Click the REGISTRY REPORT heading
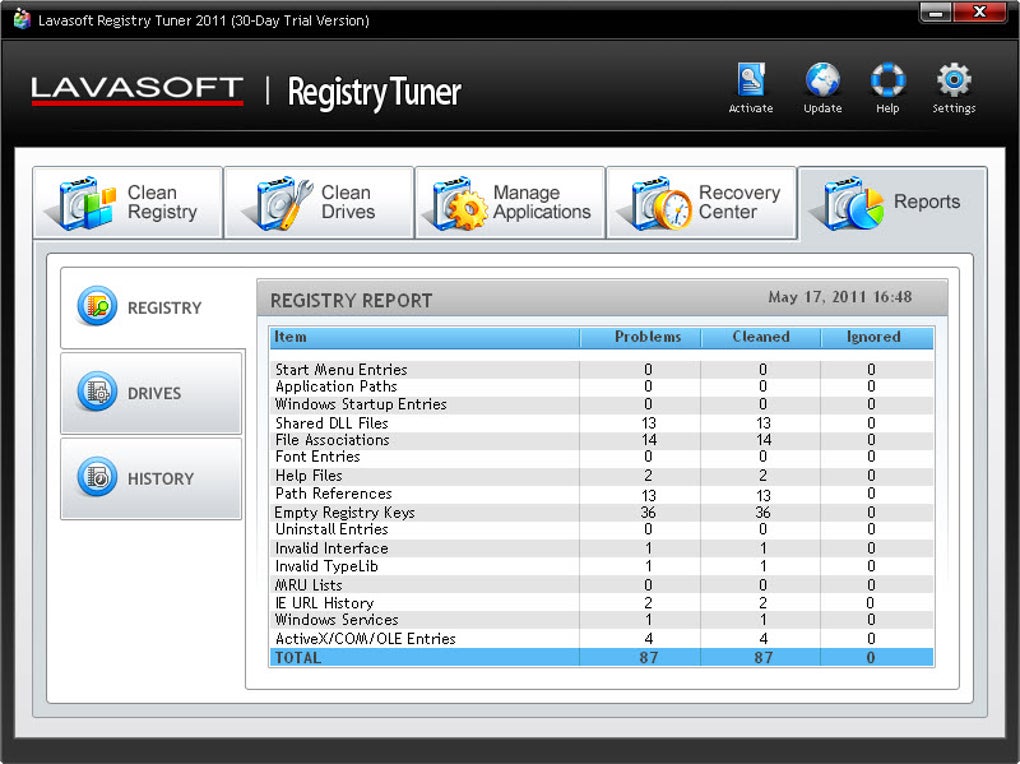This screenshot has height=764, width=1020. (351, 301)
